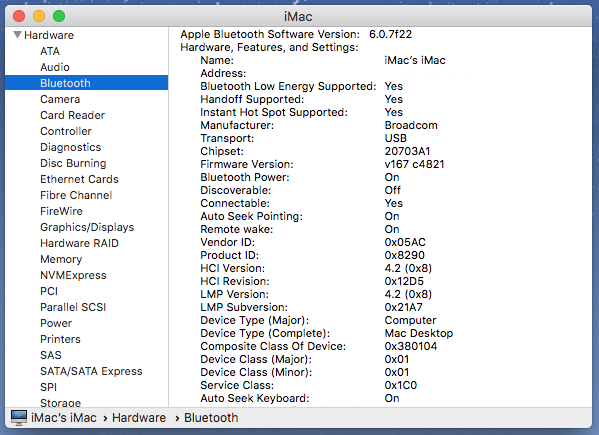Image resolution: width=599 pixels, height=435 pixels.
Task: Select Printers in the sidebar
Action: point(60,339)
